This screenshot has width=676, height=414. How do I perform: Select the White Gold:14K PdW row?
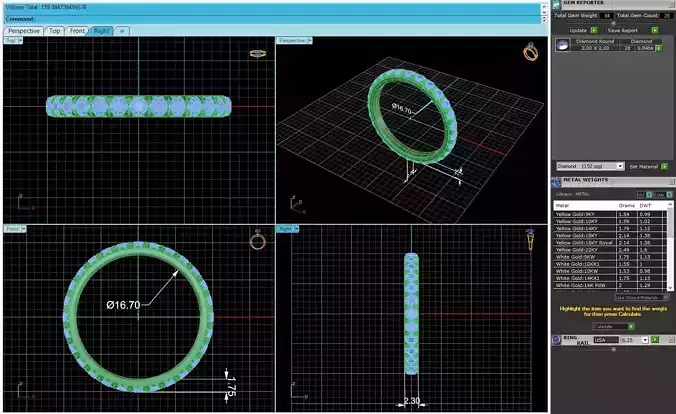point(610,285)
